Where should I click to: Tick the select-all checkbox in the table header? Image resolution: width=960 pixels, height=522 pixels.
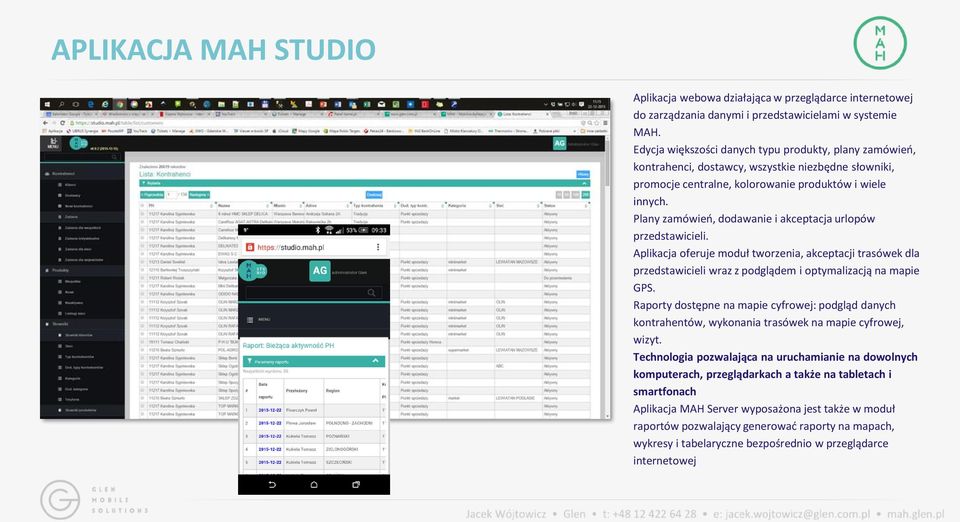click(143, 206)
